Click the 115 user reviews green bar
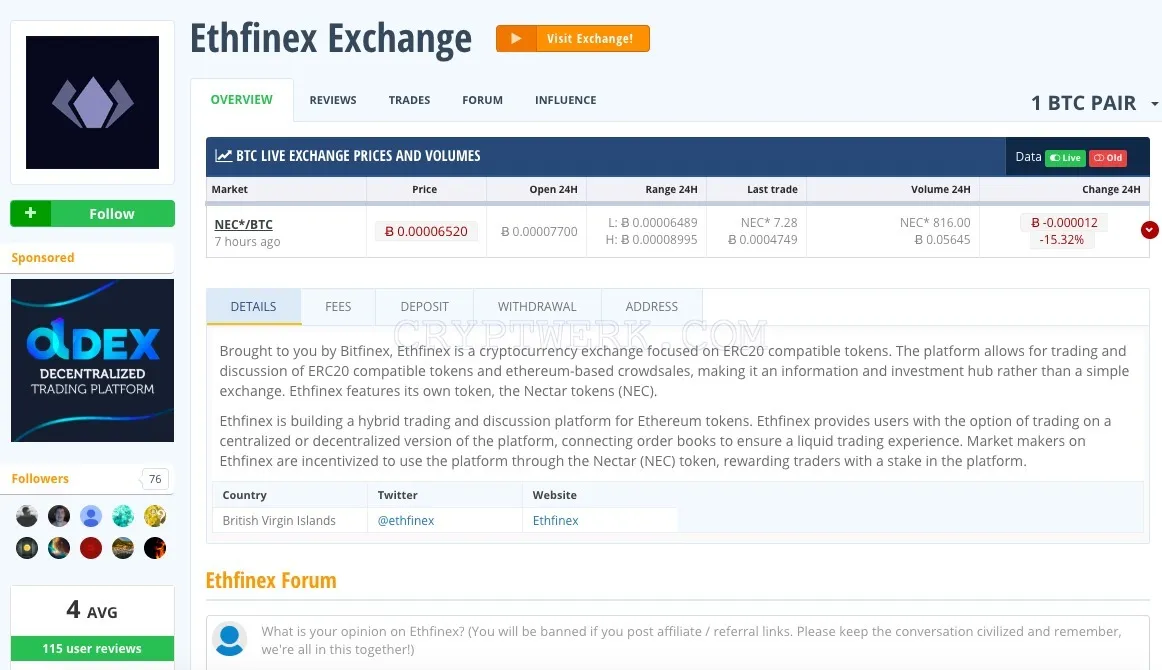 pyautogui.click(x=93, y=649)
